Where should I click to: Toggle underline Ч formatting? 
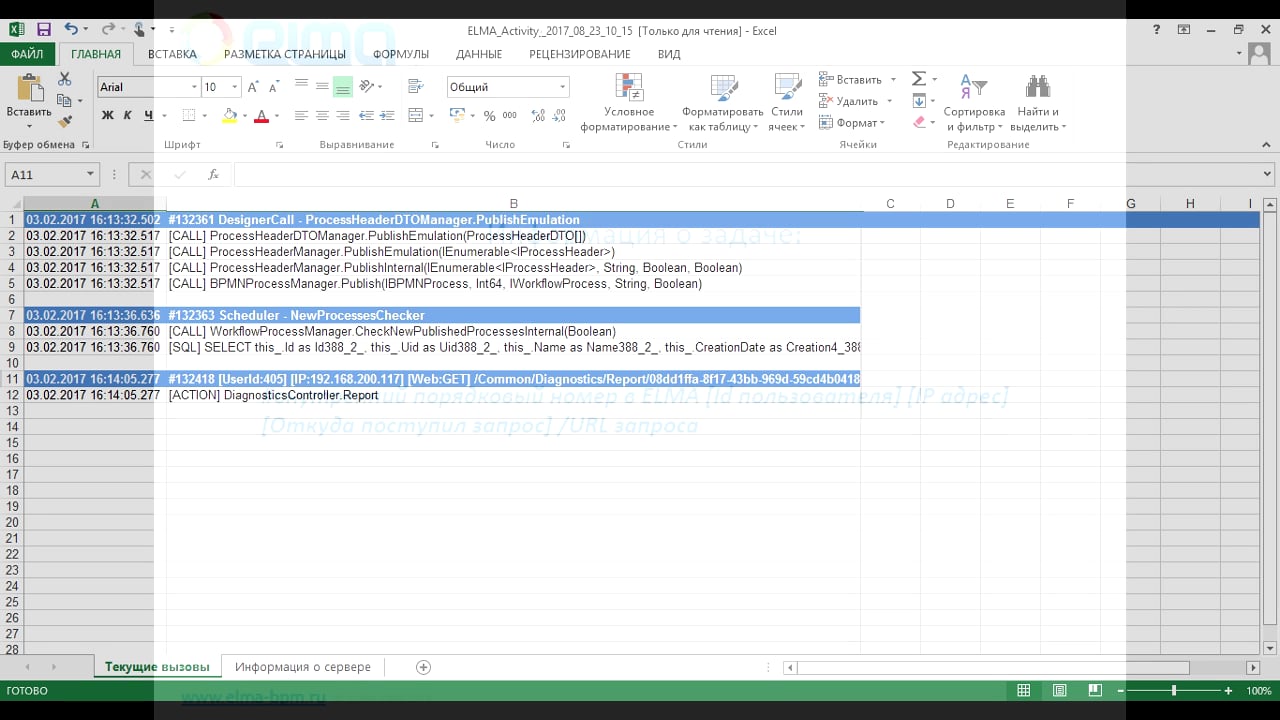click(x=148, y=116)
